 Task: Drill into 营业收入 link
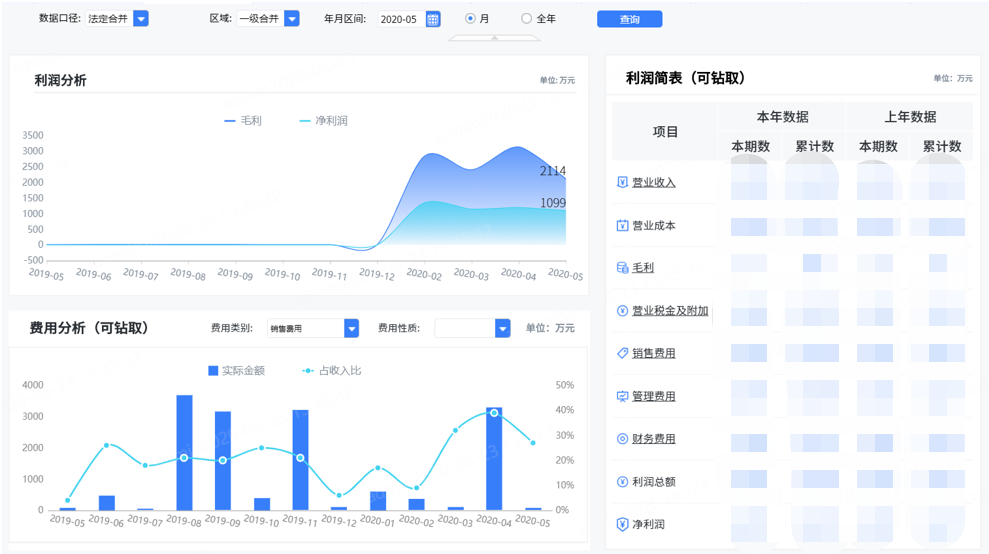653,182
